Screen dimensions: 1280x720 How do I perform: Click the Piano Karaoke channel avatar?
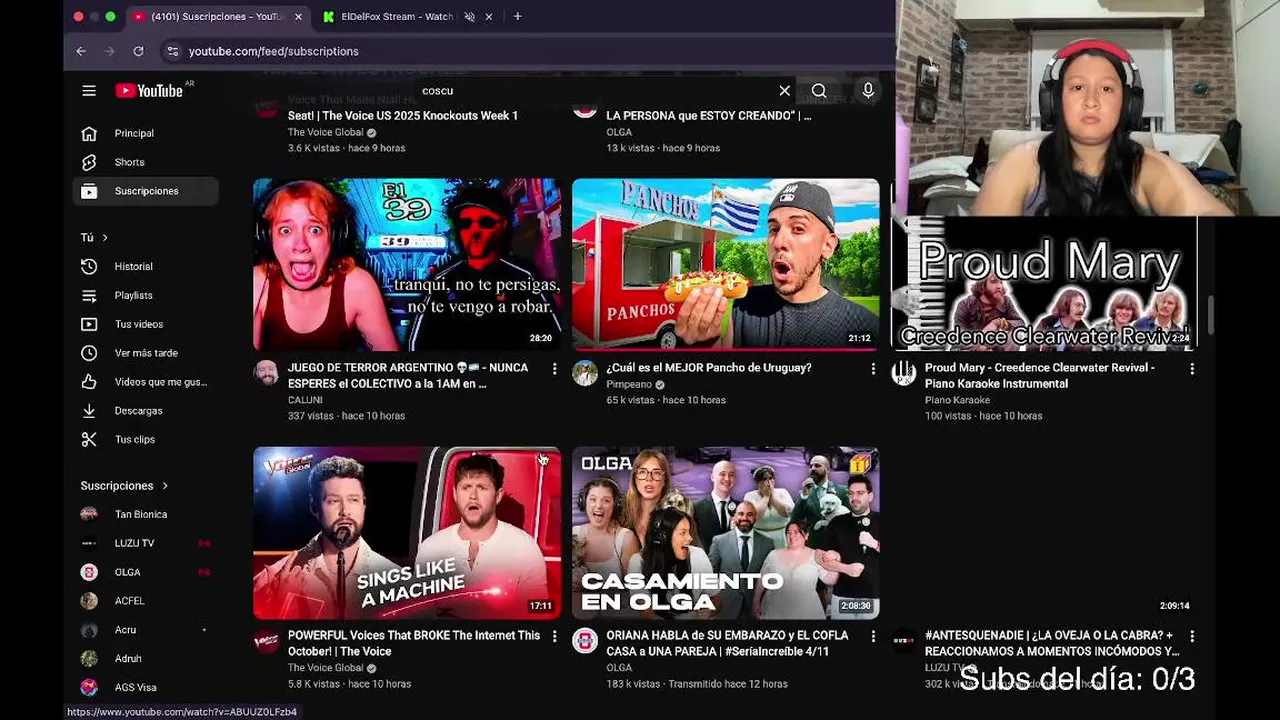904,373
